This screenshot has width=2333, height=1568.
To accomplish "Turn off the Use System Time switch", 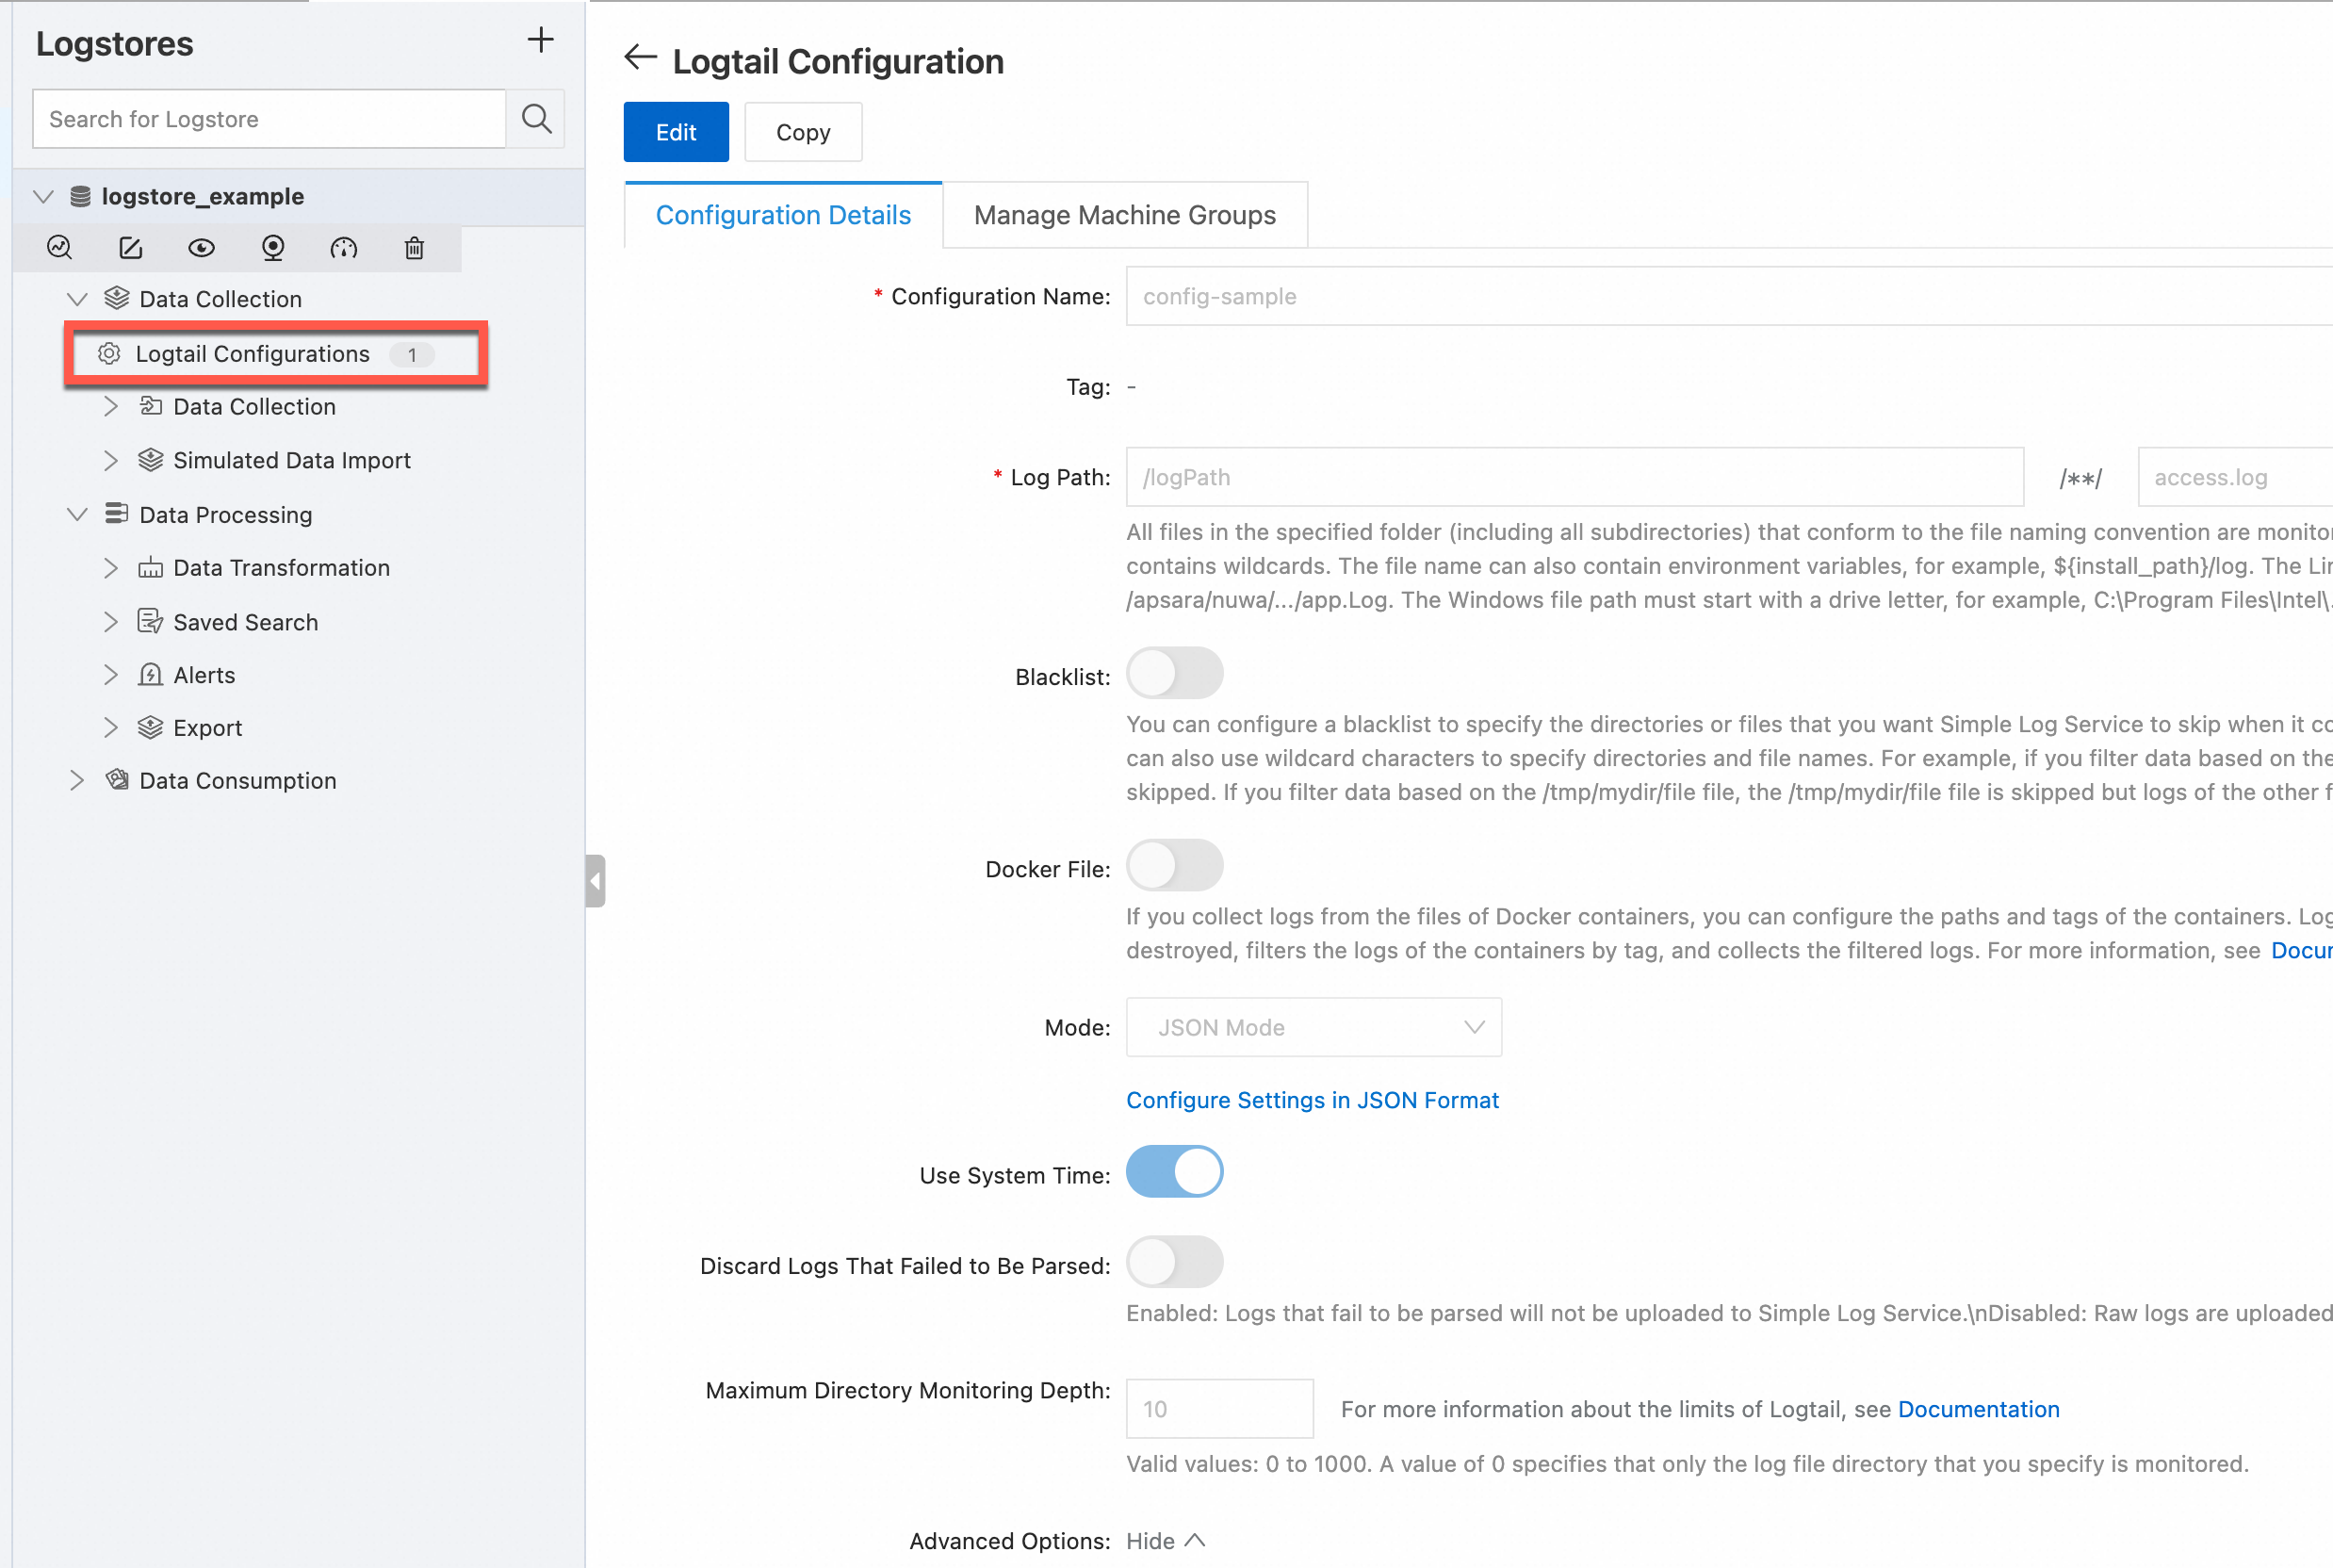I will pyautogui.click(x=1174, y=1171).
